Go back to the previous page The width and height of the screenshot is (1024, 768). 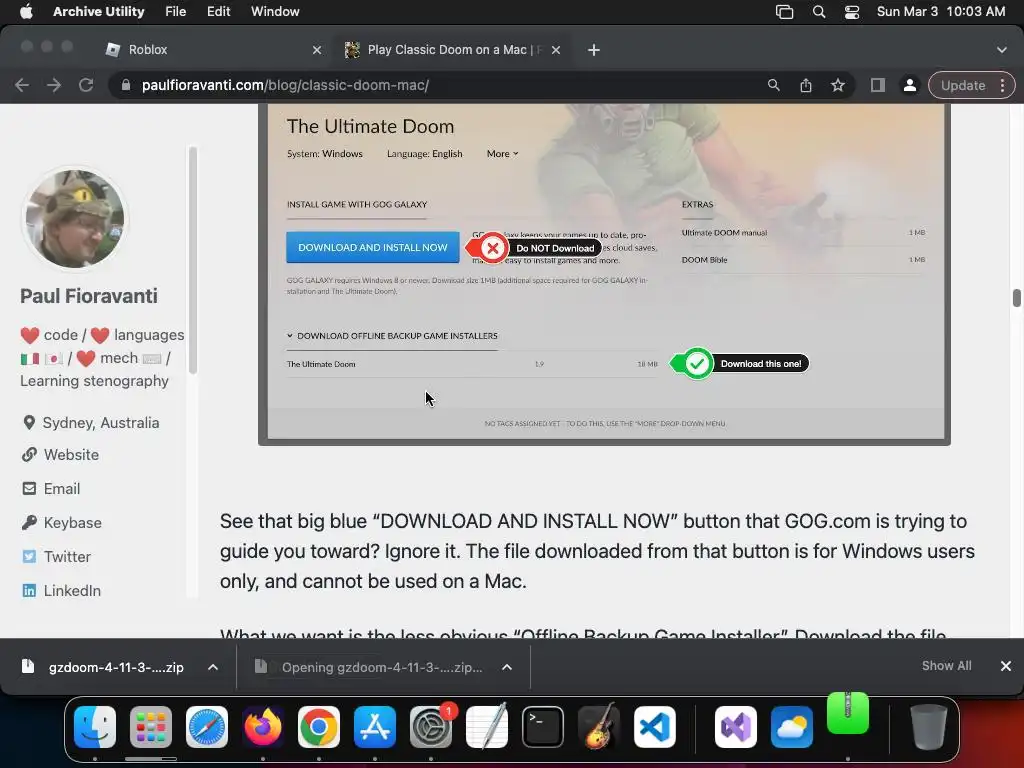point(22,85)
